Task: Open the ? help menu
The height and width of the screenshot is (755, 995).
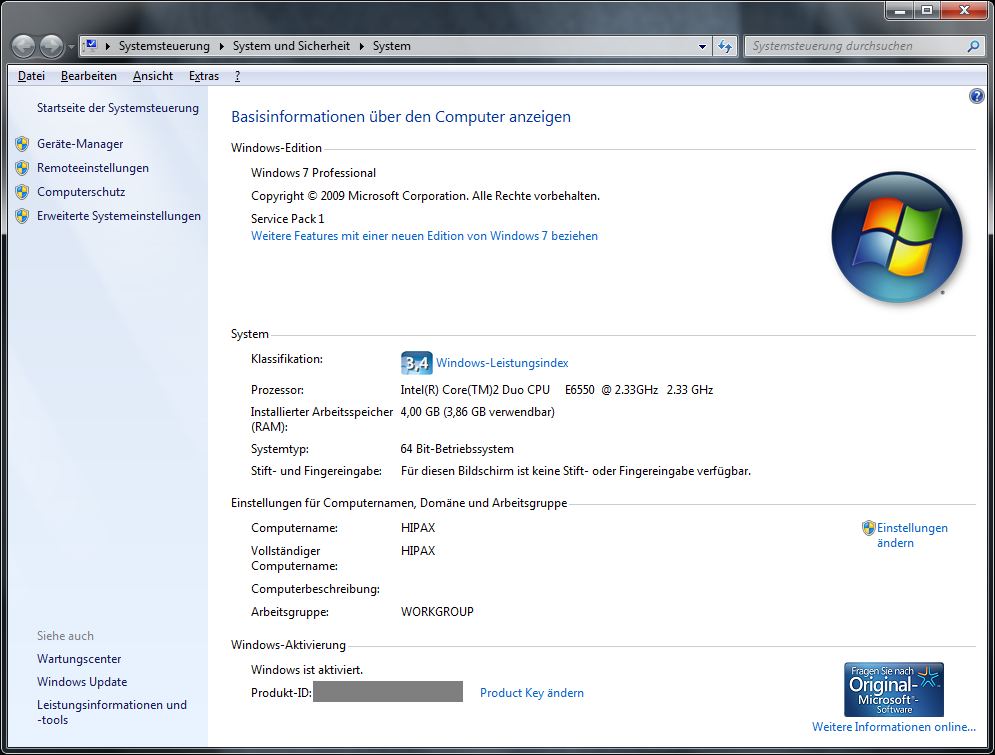Action: 237,76
